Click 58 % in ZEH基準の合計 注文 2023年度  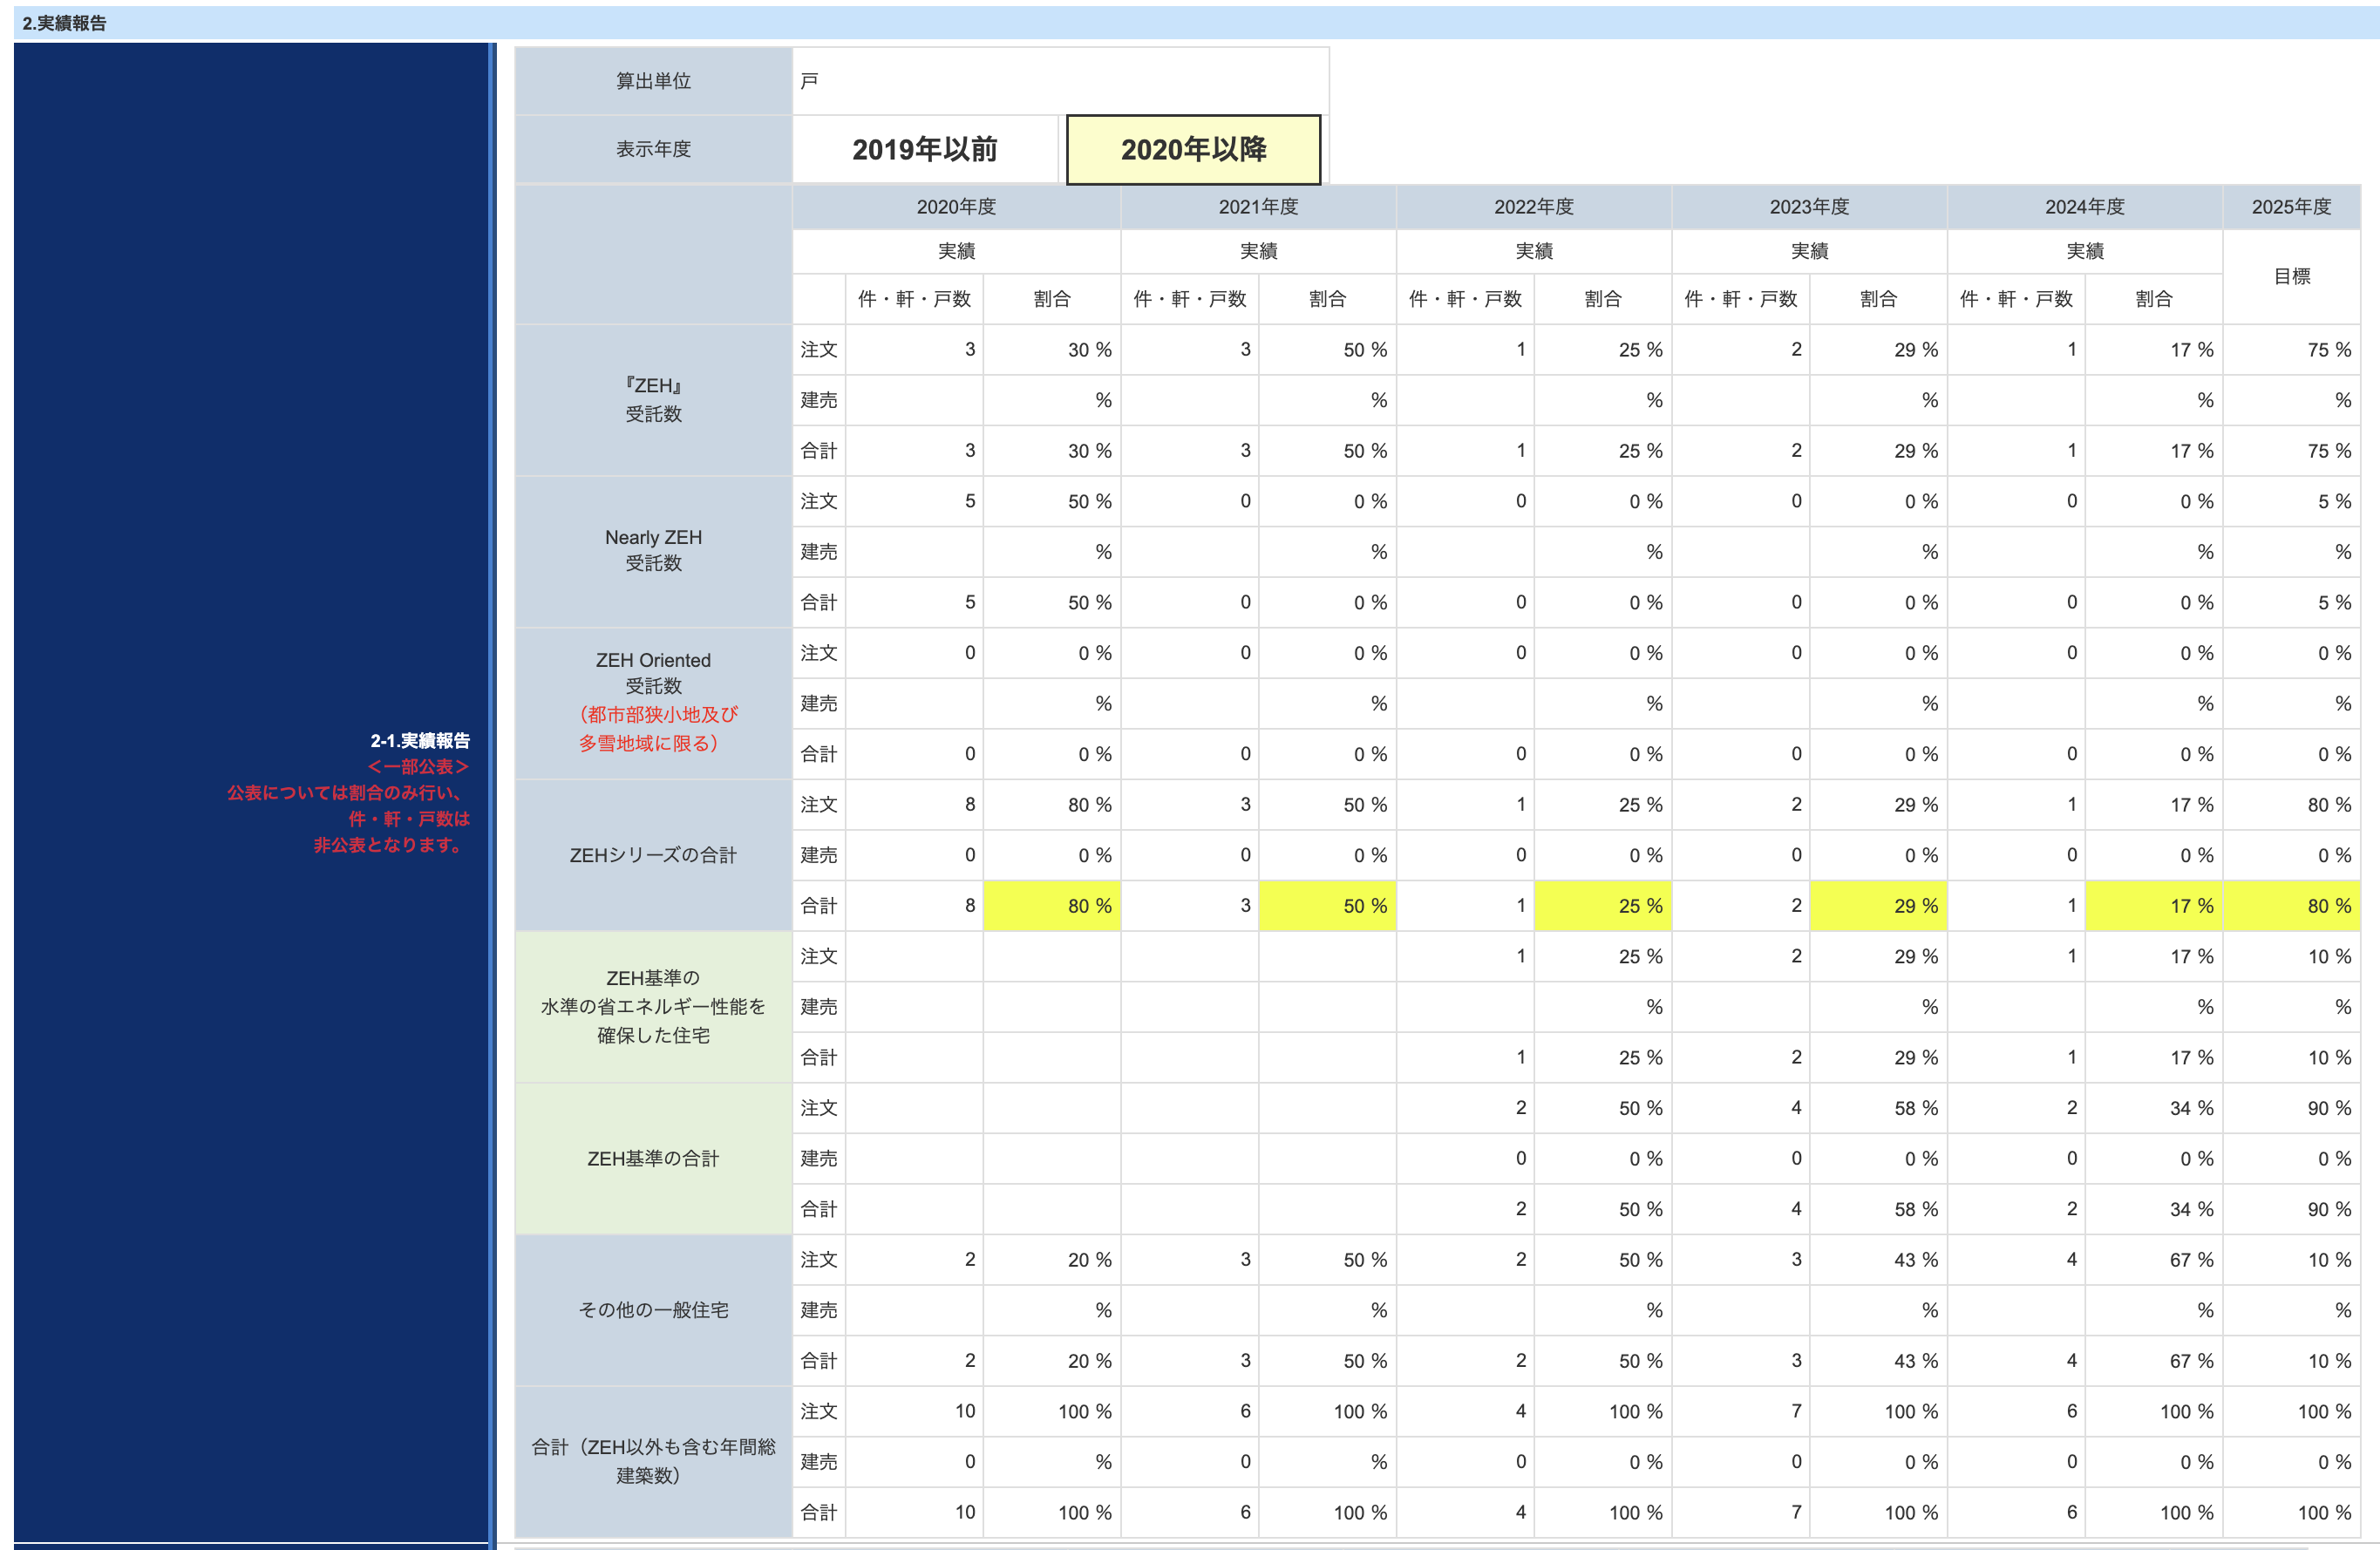pos(1878,1108)
